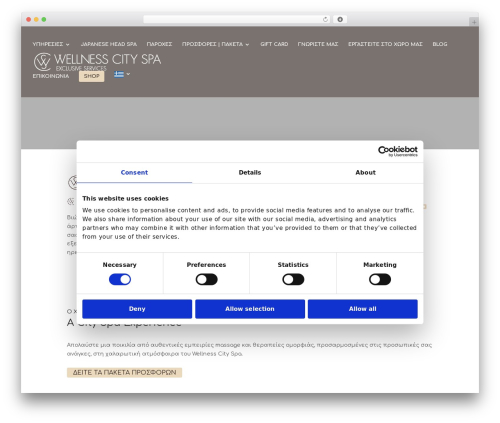This screenshot has height=423, width=500.
Task: Enable the Preferences cookies switch
Action: (x=206, y=279)
